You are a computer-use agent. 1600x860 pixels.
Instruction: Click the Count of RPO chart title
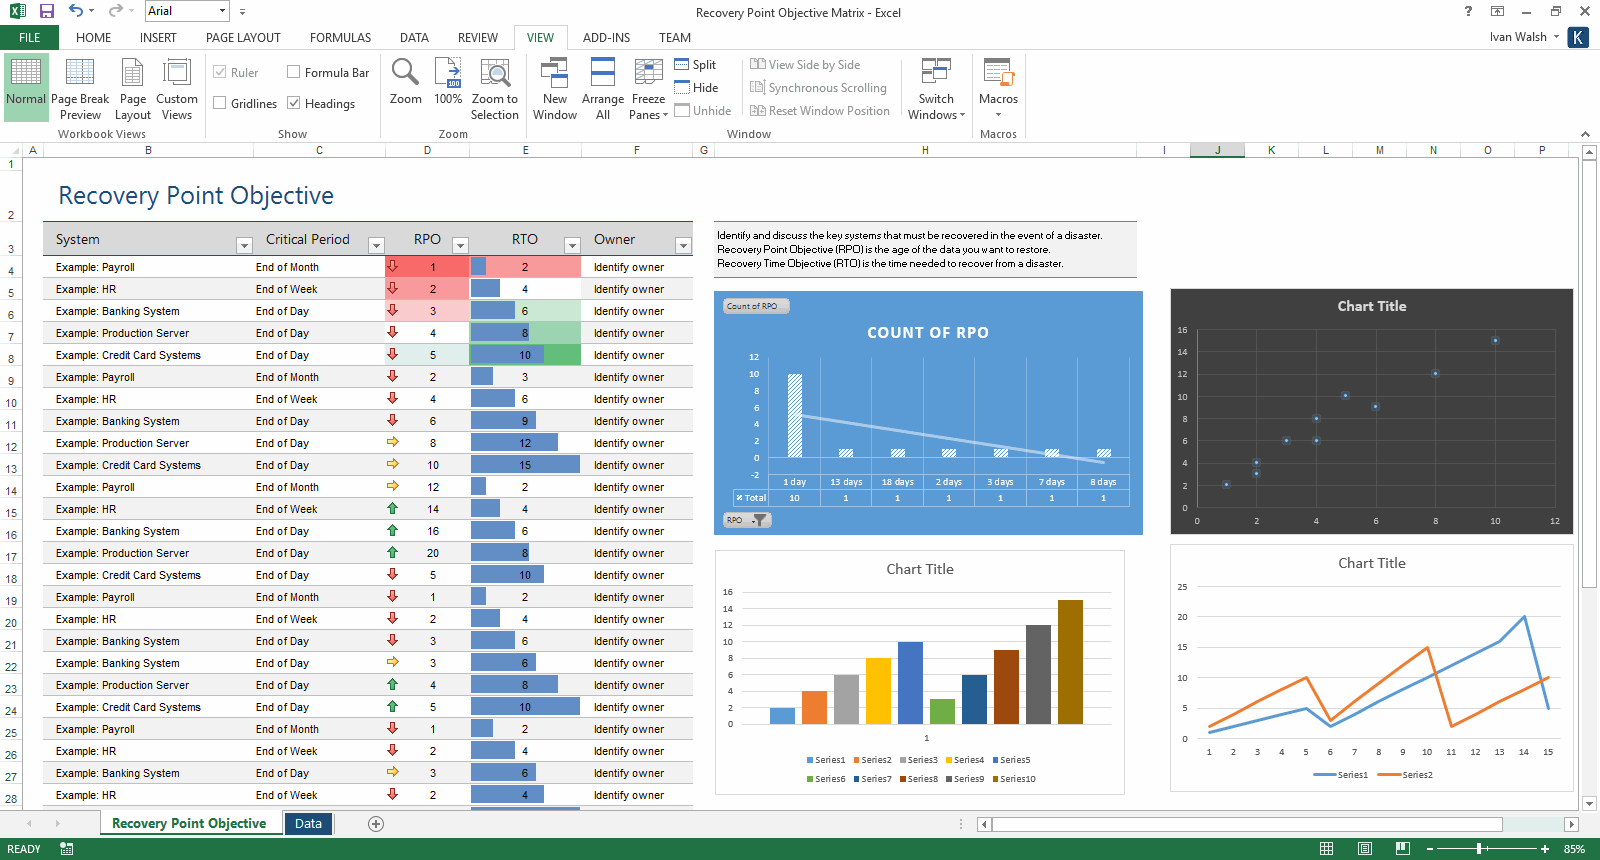(927, 333)
